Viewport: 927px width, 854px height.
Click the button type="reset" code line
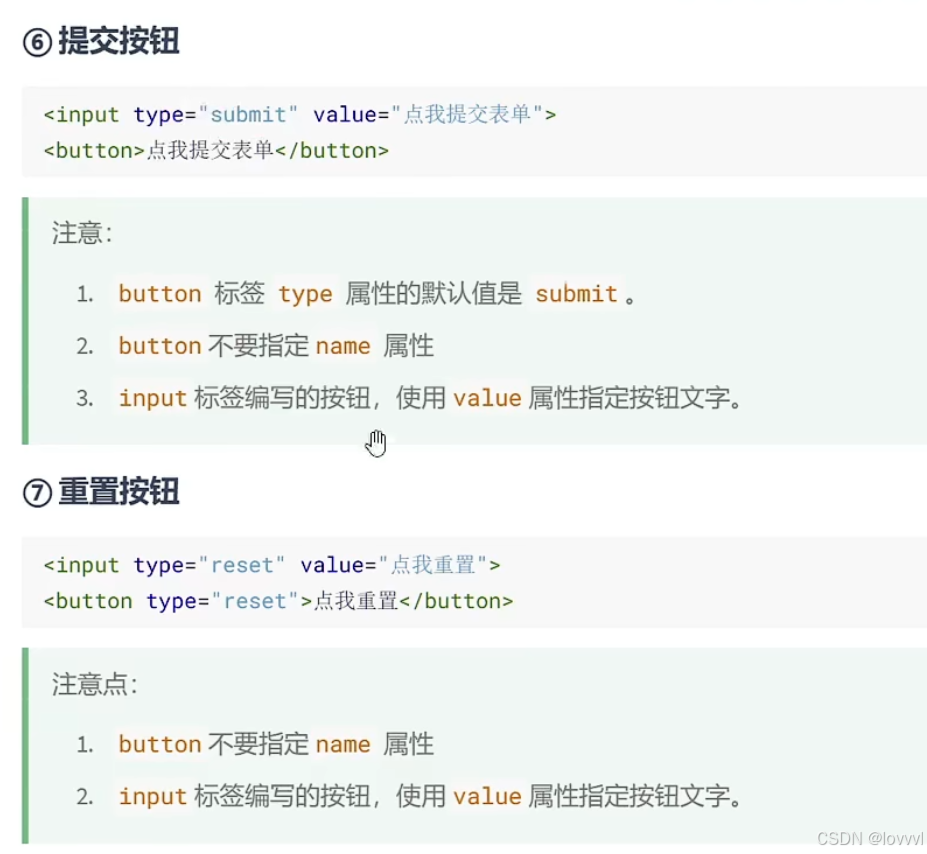point(278,601)
